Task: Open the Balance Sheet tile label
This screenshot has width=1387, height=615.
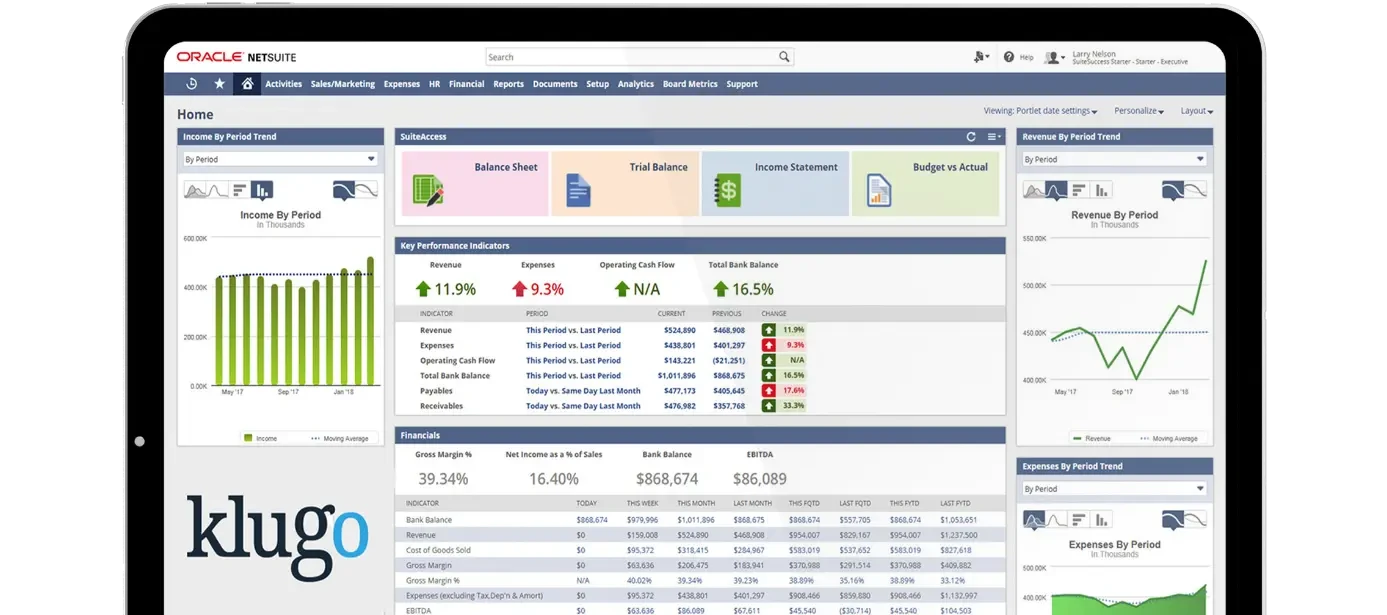Action: tap(506, 167)
